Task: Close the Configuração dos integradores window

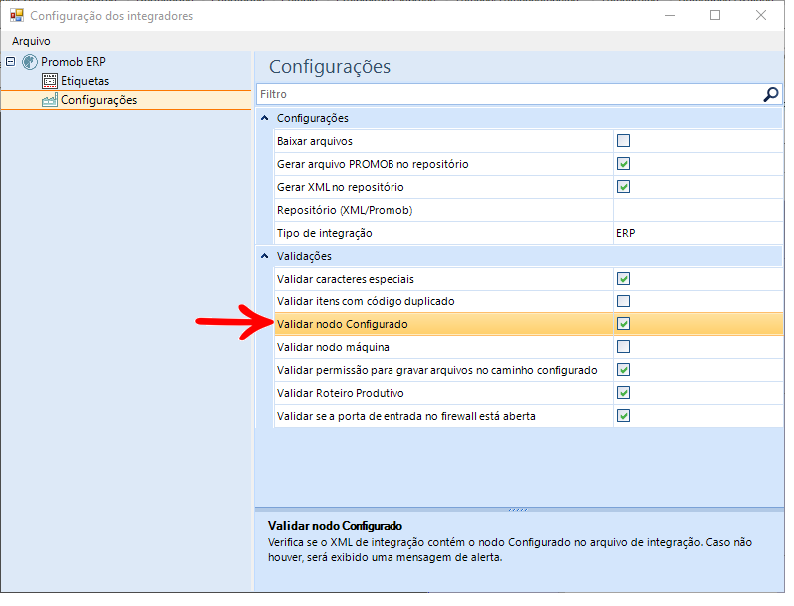Action: (x=761, y=15)
